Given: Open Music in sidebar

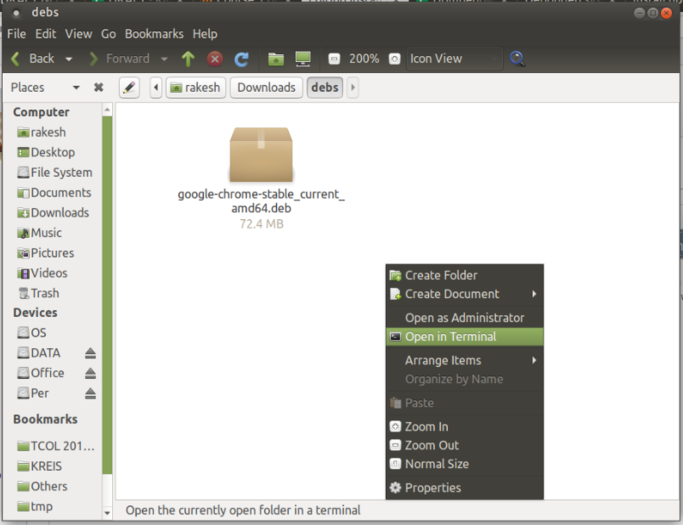Looking at the screenshot, I should coord(39,233).
